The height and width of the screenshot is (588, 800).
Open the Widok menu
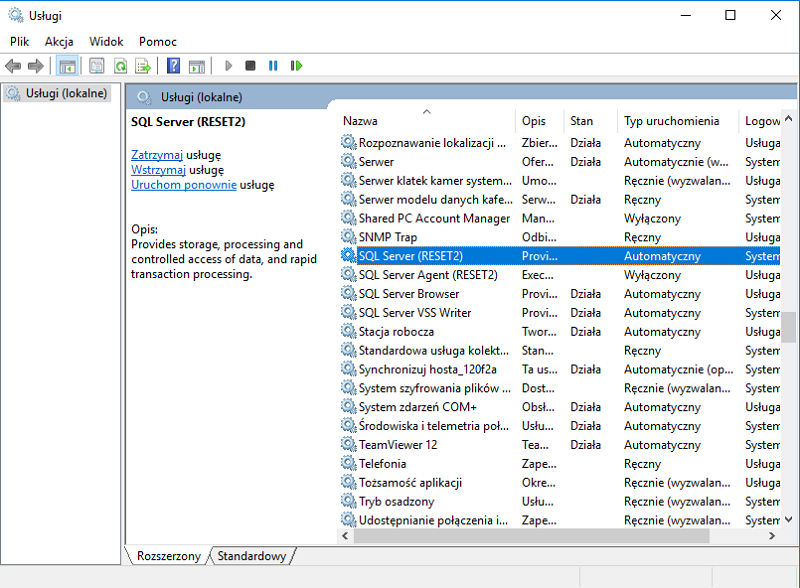click(x=106, y=41)
